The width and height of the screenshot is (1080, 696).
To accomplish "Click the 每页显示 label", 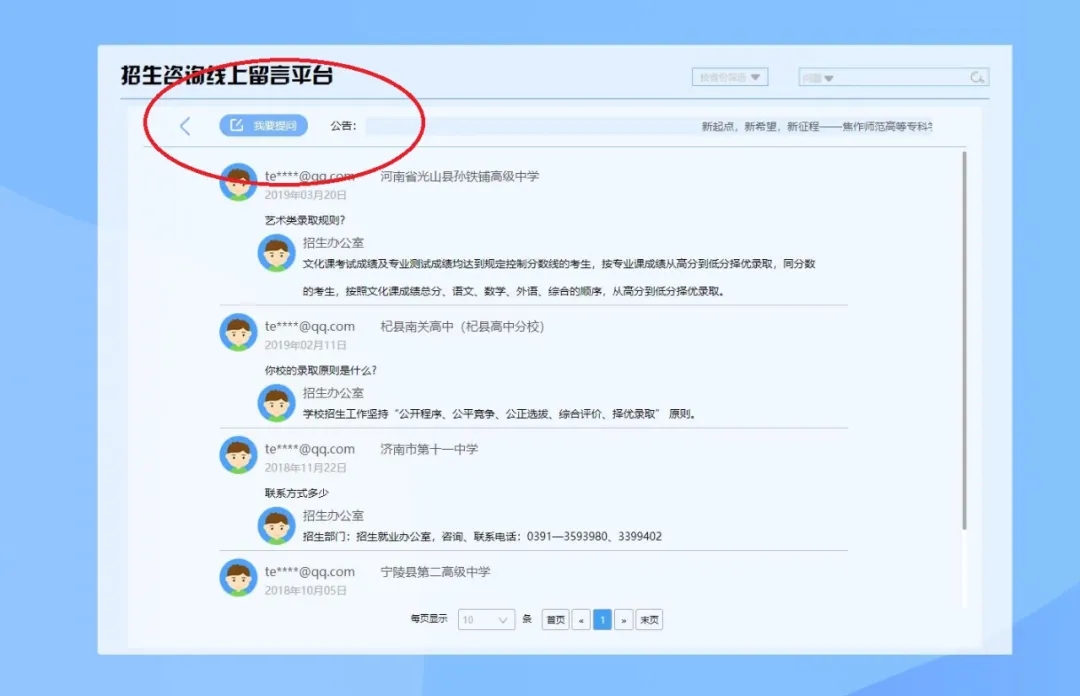I will point(429,619).
